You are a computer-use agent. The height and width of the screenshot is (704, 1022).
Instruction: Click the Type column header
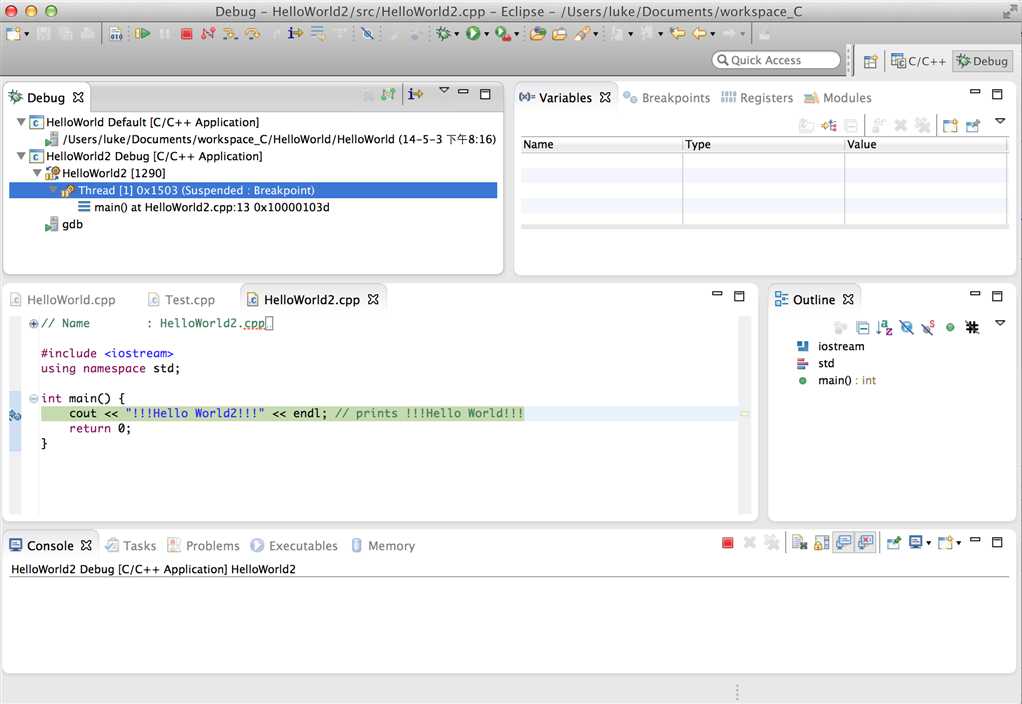(x=763, y=144)
